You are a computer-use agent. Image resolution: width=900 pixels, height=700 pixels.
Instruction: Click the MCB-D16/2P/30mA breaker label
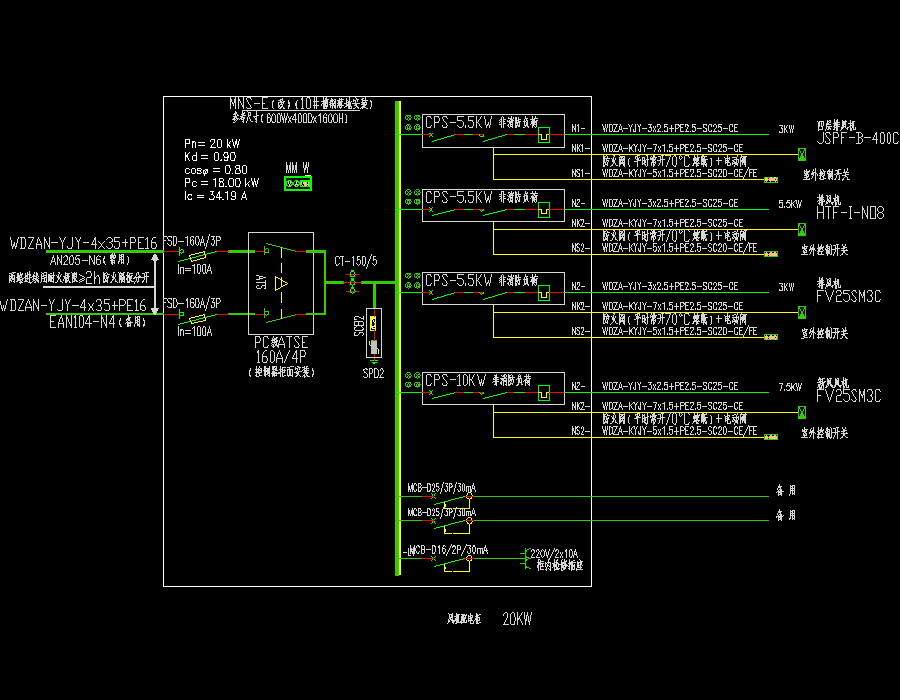click(x=448, y=550)
